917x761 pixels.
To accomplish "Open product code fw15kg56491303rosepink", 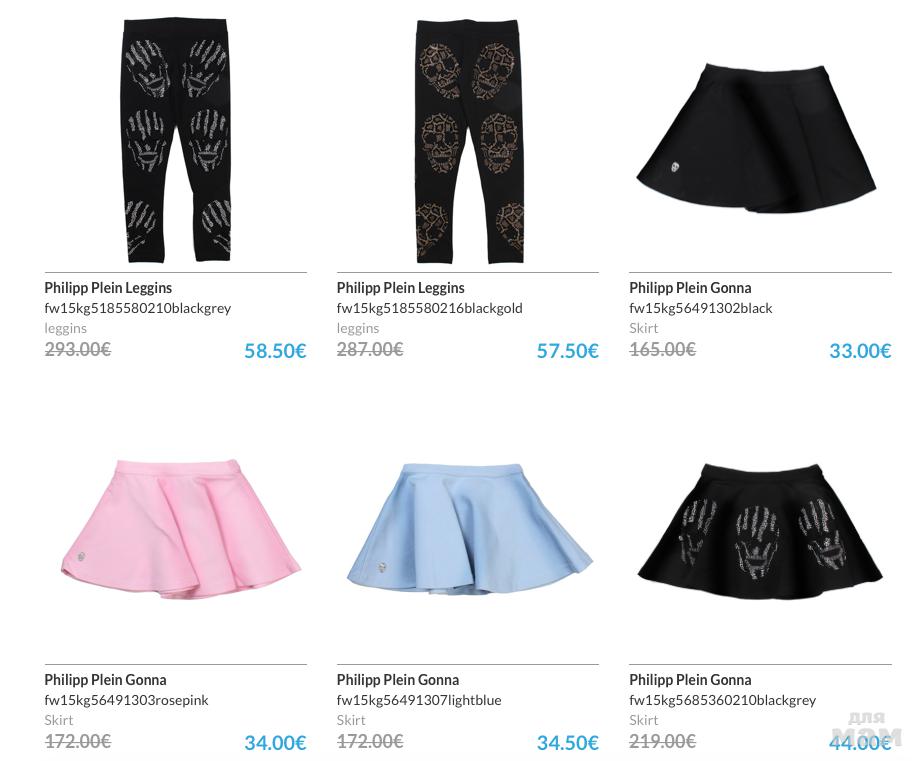I will (126, 700).
